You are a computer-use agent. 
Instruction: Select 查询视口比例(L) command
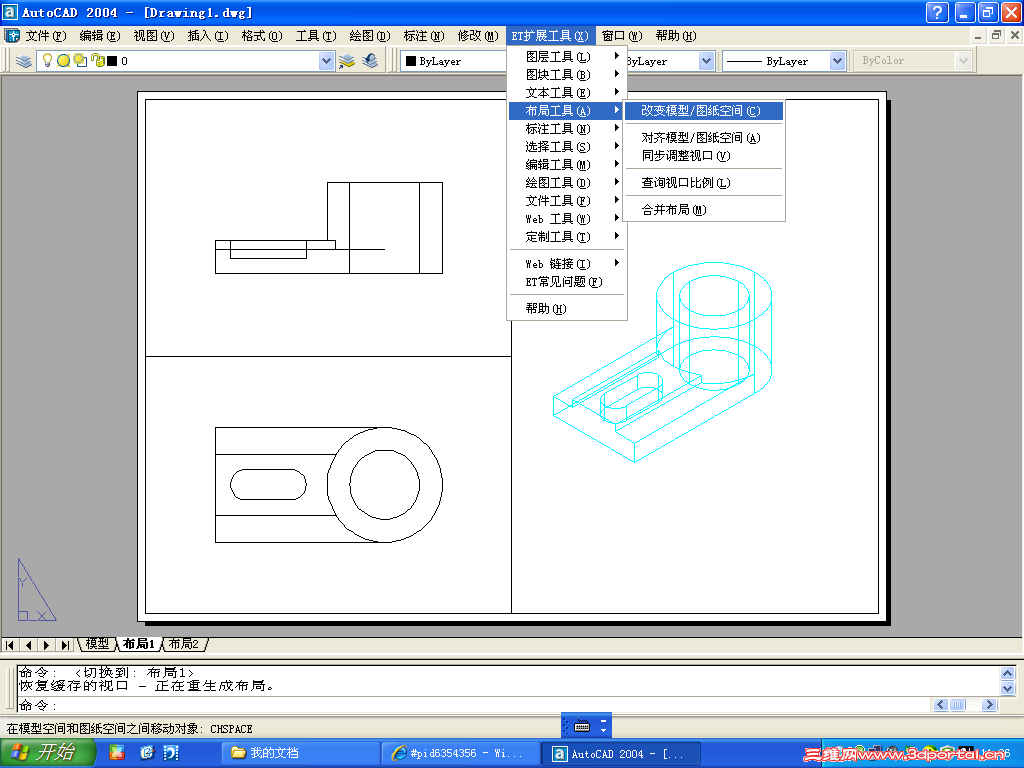pos(704,183)
